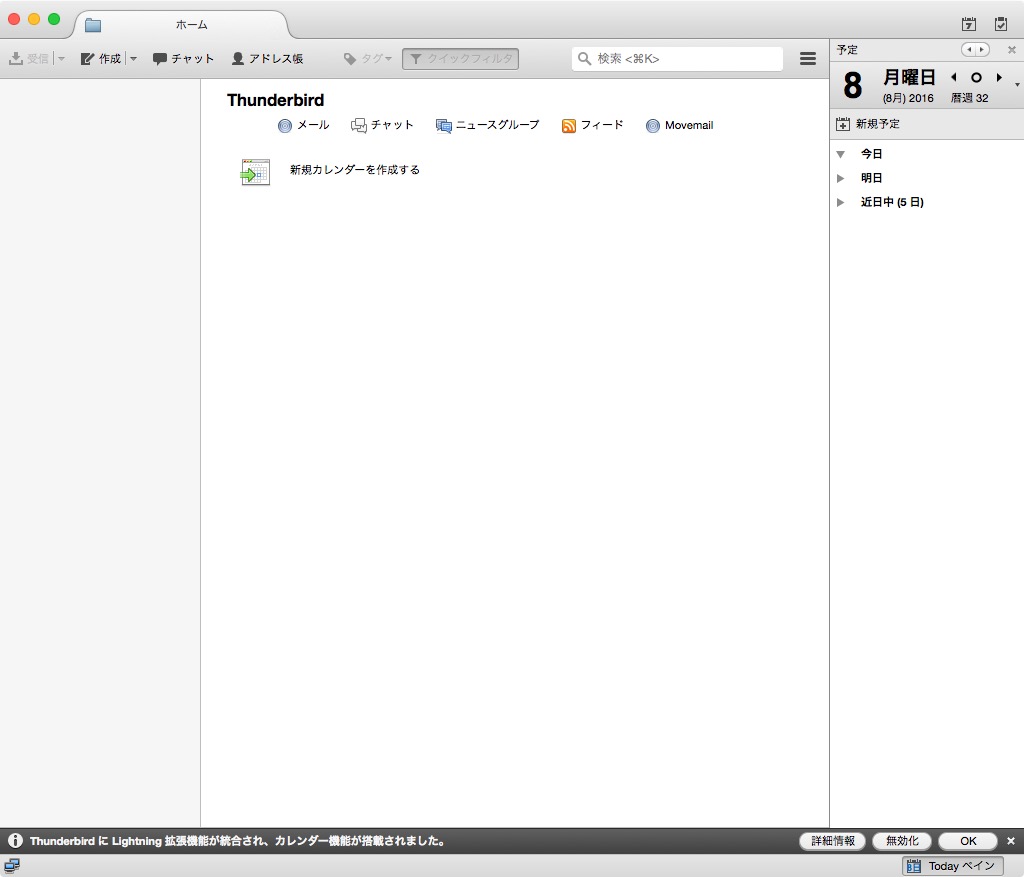Click the Movemail link text
The image size is (1024, 877).
(689, 125)
